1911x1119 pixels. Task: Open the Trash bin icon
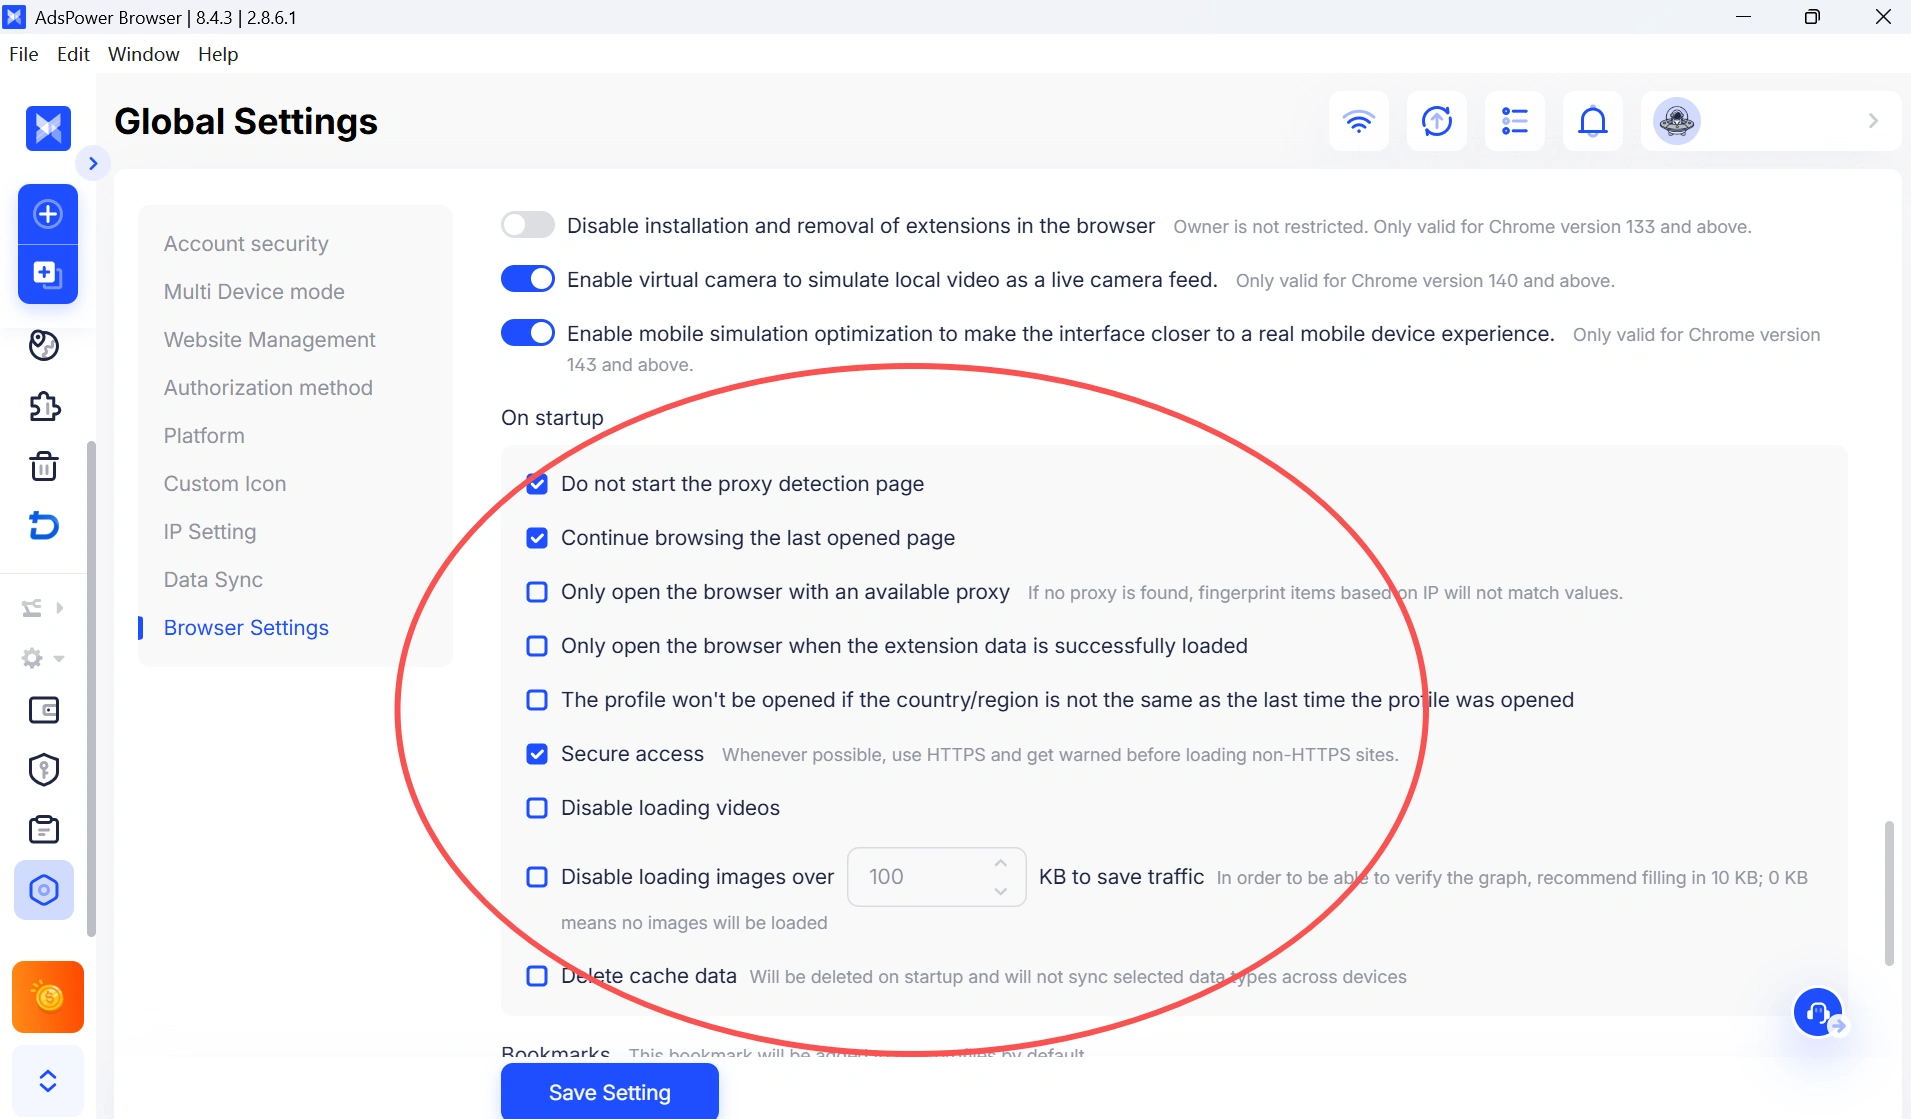click(44, 466)
